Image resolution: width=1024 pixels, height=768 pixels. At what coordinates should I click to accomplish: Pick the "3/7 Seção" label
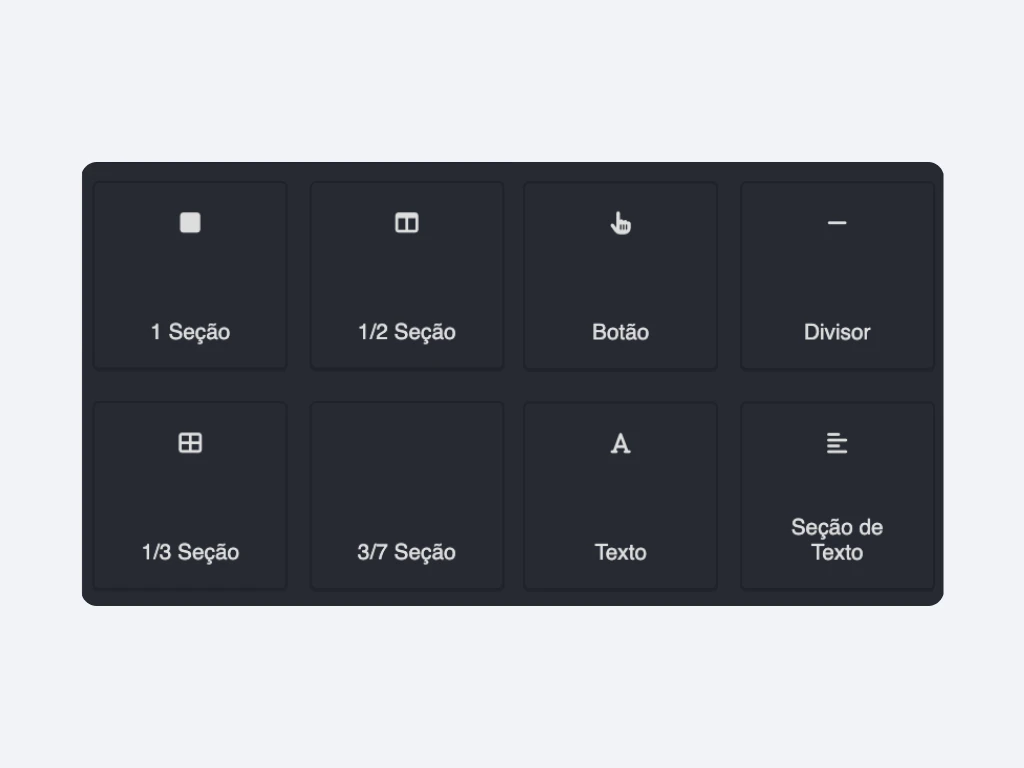[x=407, y=552]
